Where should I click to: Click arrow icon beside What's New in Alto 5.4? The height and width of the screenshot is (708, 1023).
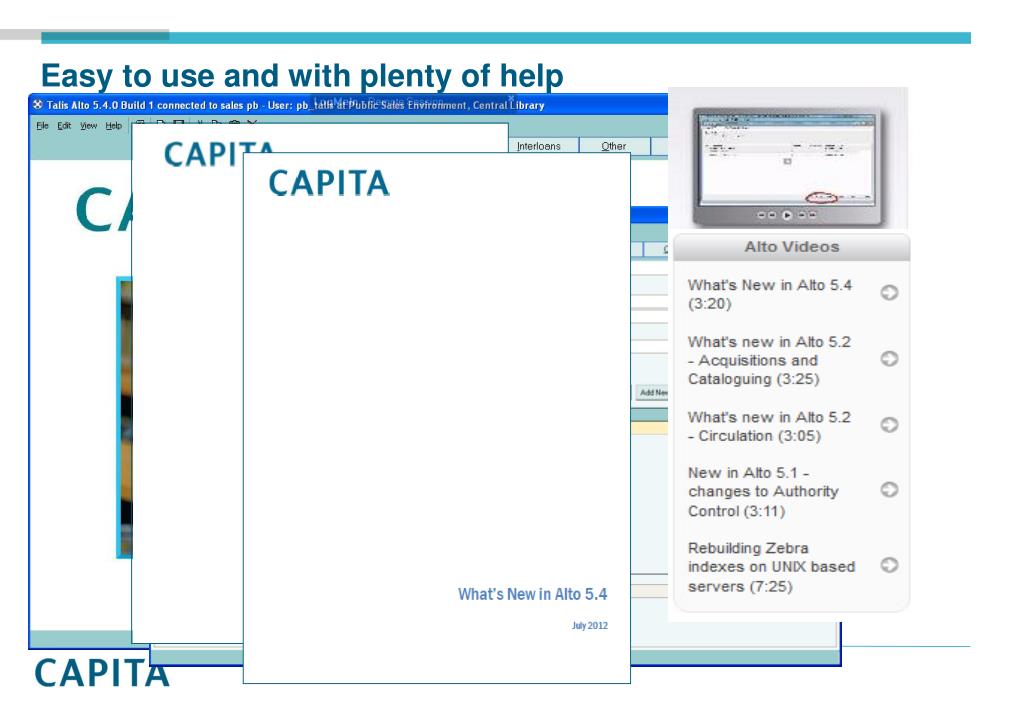tap(889, 293)
